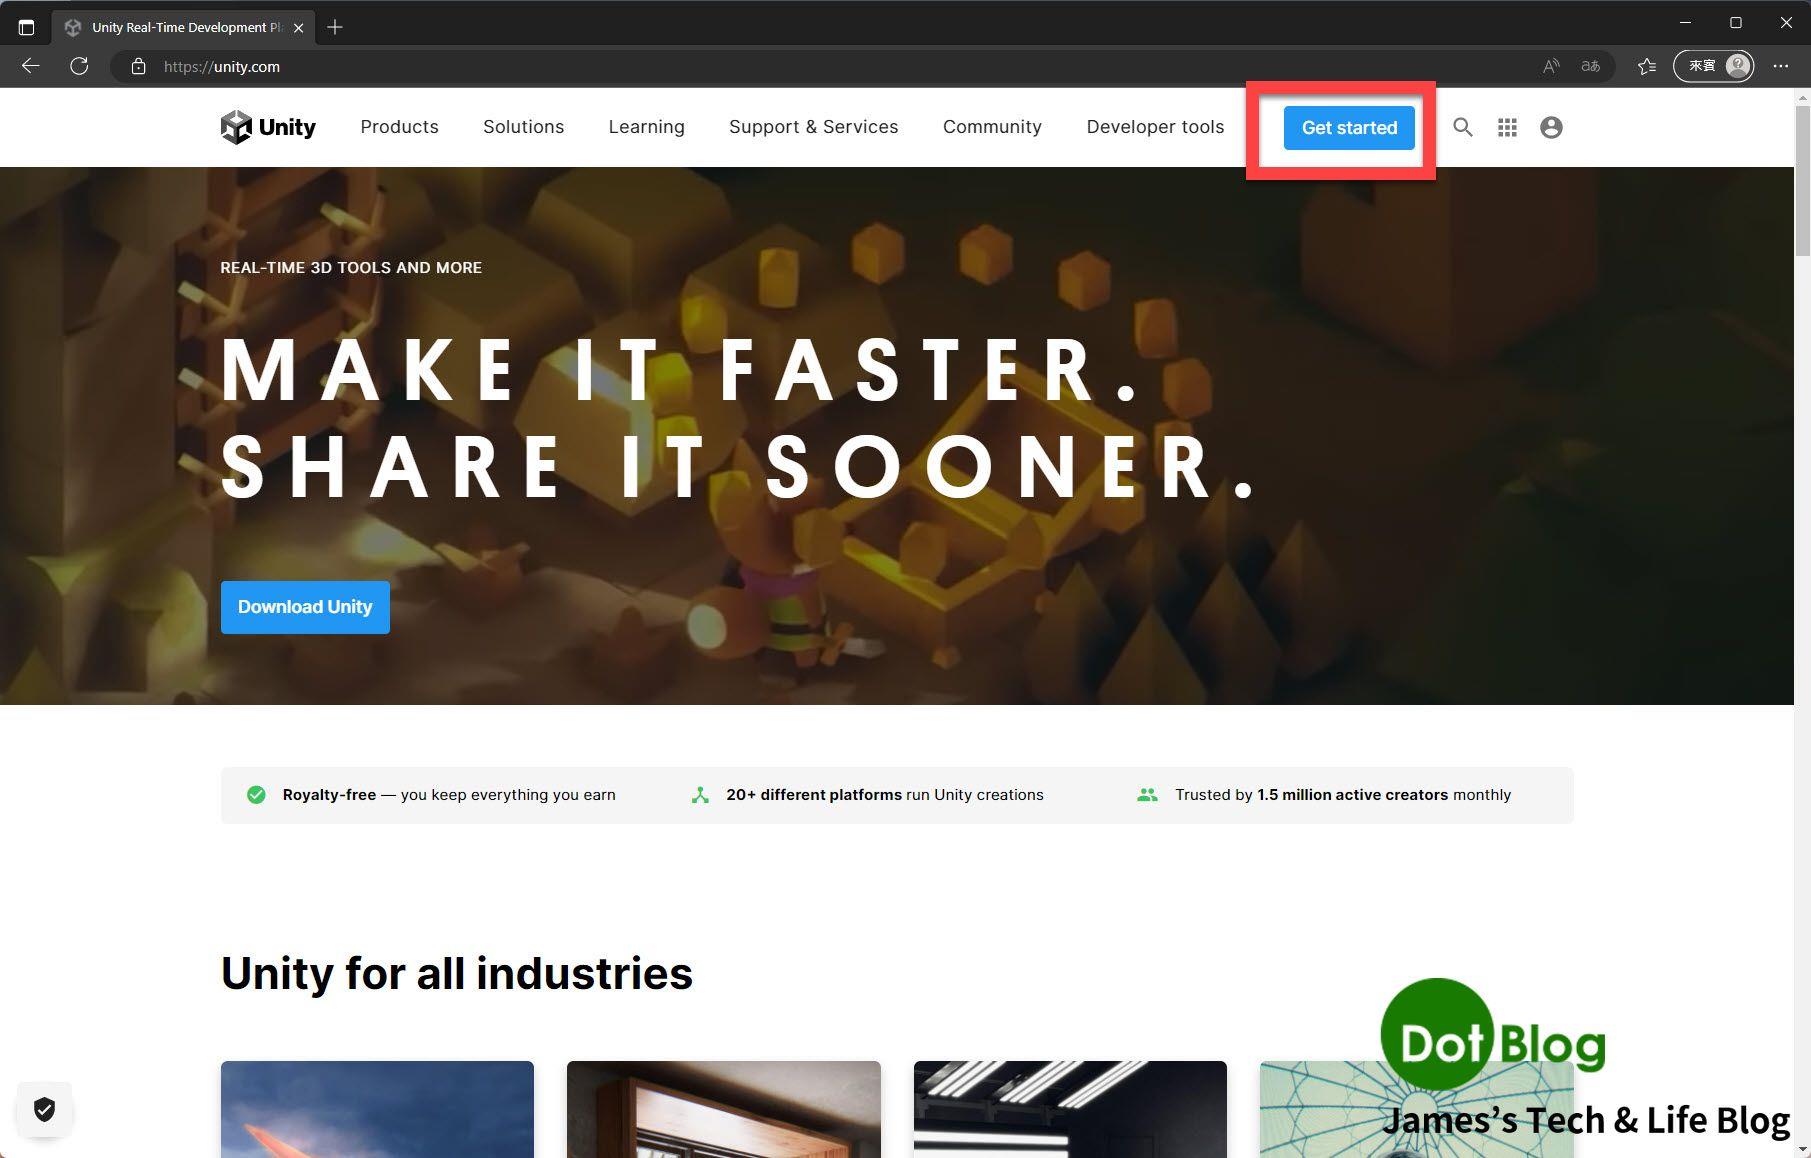Open the Community menu
1811x1158 pixels.
[x=992, y=127]
